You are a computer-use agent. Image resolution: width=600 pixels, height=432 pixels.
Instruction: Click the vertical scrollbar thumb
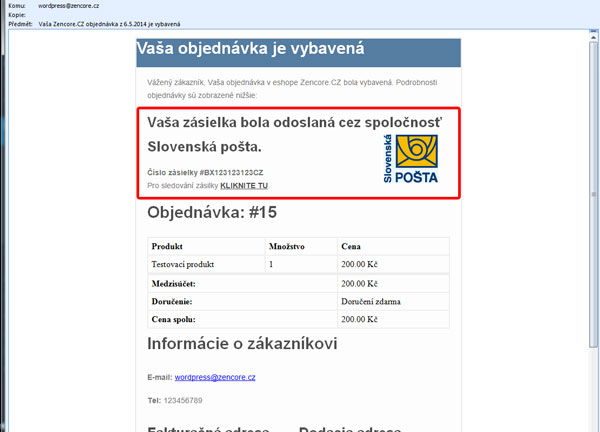pyautogui.click(x=593, y=195)
